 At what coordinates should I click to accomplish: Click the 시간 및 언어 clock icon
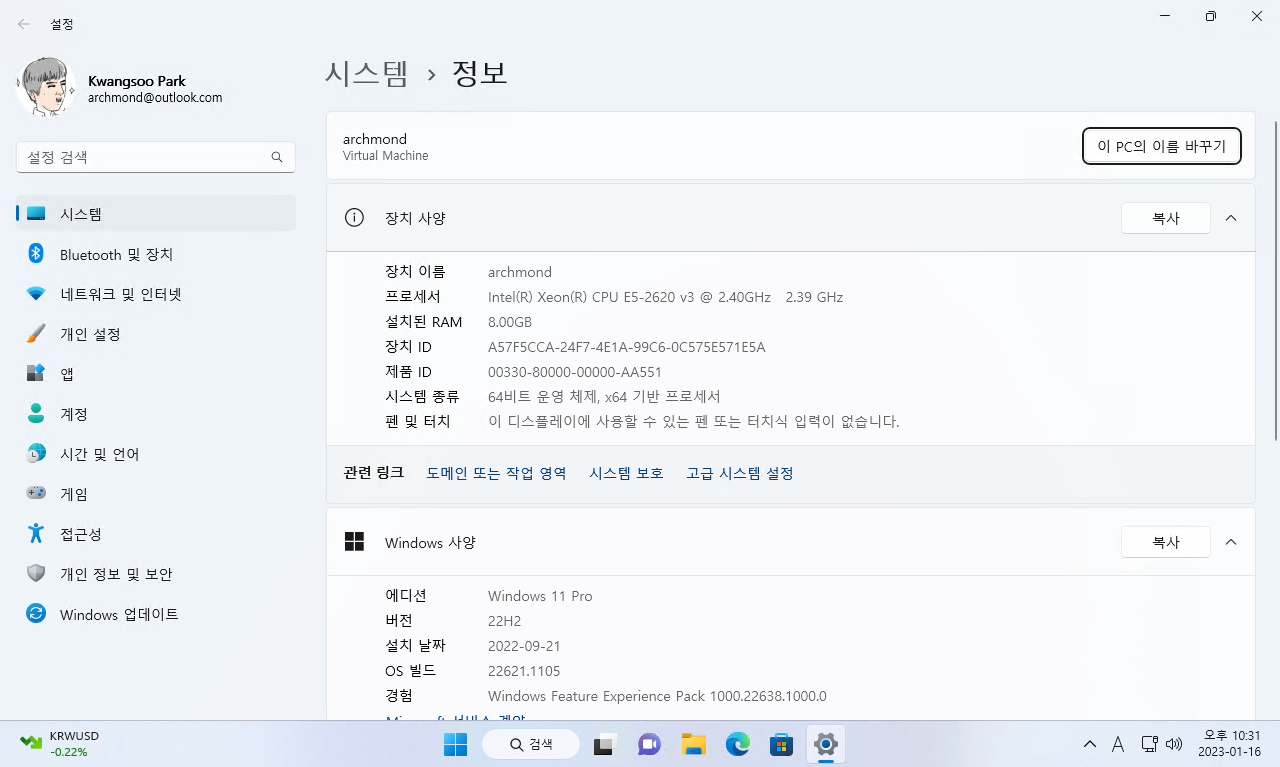[x=36, y=454]
